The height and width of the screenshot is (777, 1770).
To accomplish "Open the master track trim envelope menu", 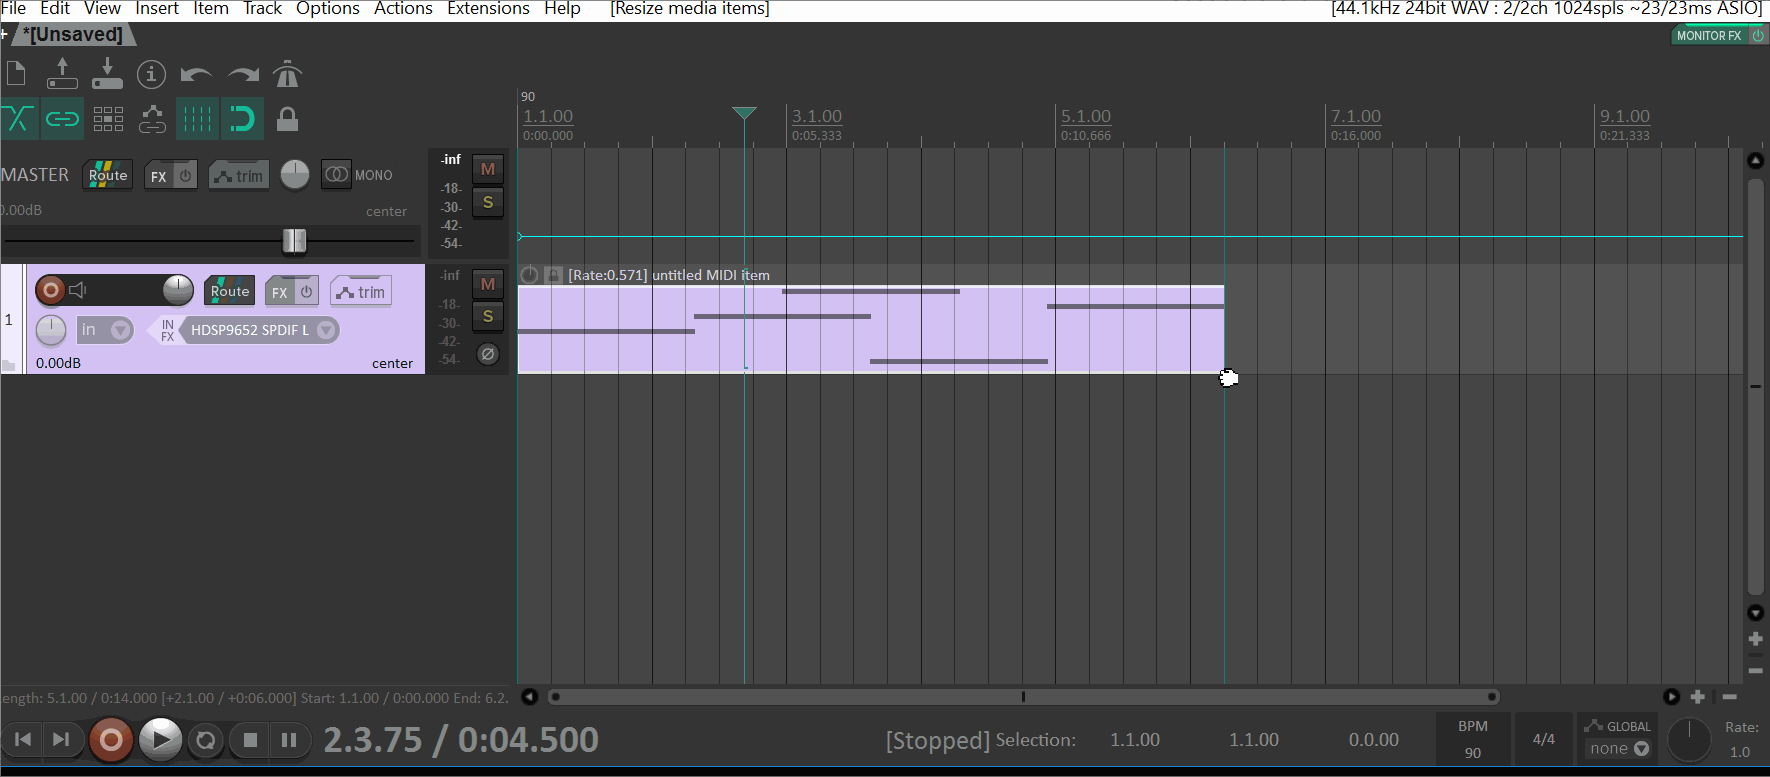I will [x=239, y=176].
